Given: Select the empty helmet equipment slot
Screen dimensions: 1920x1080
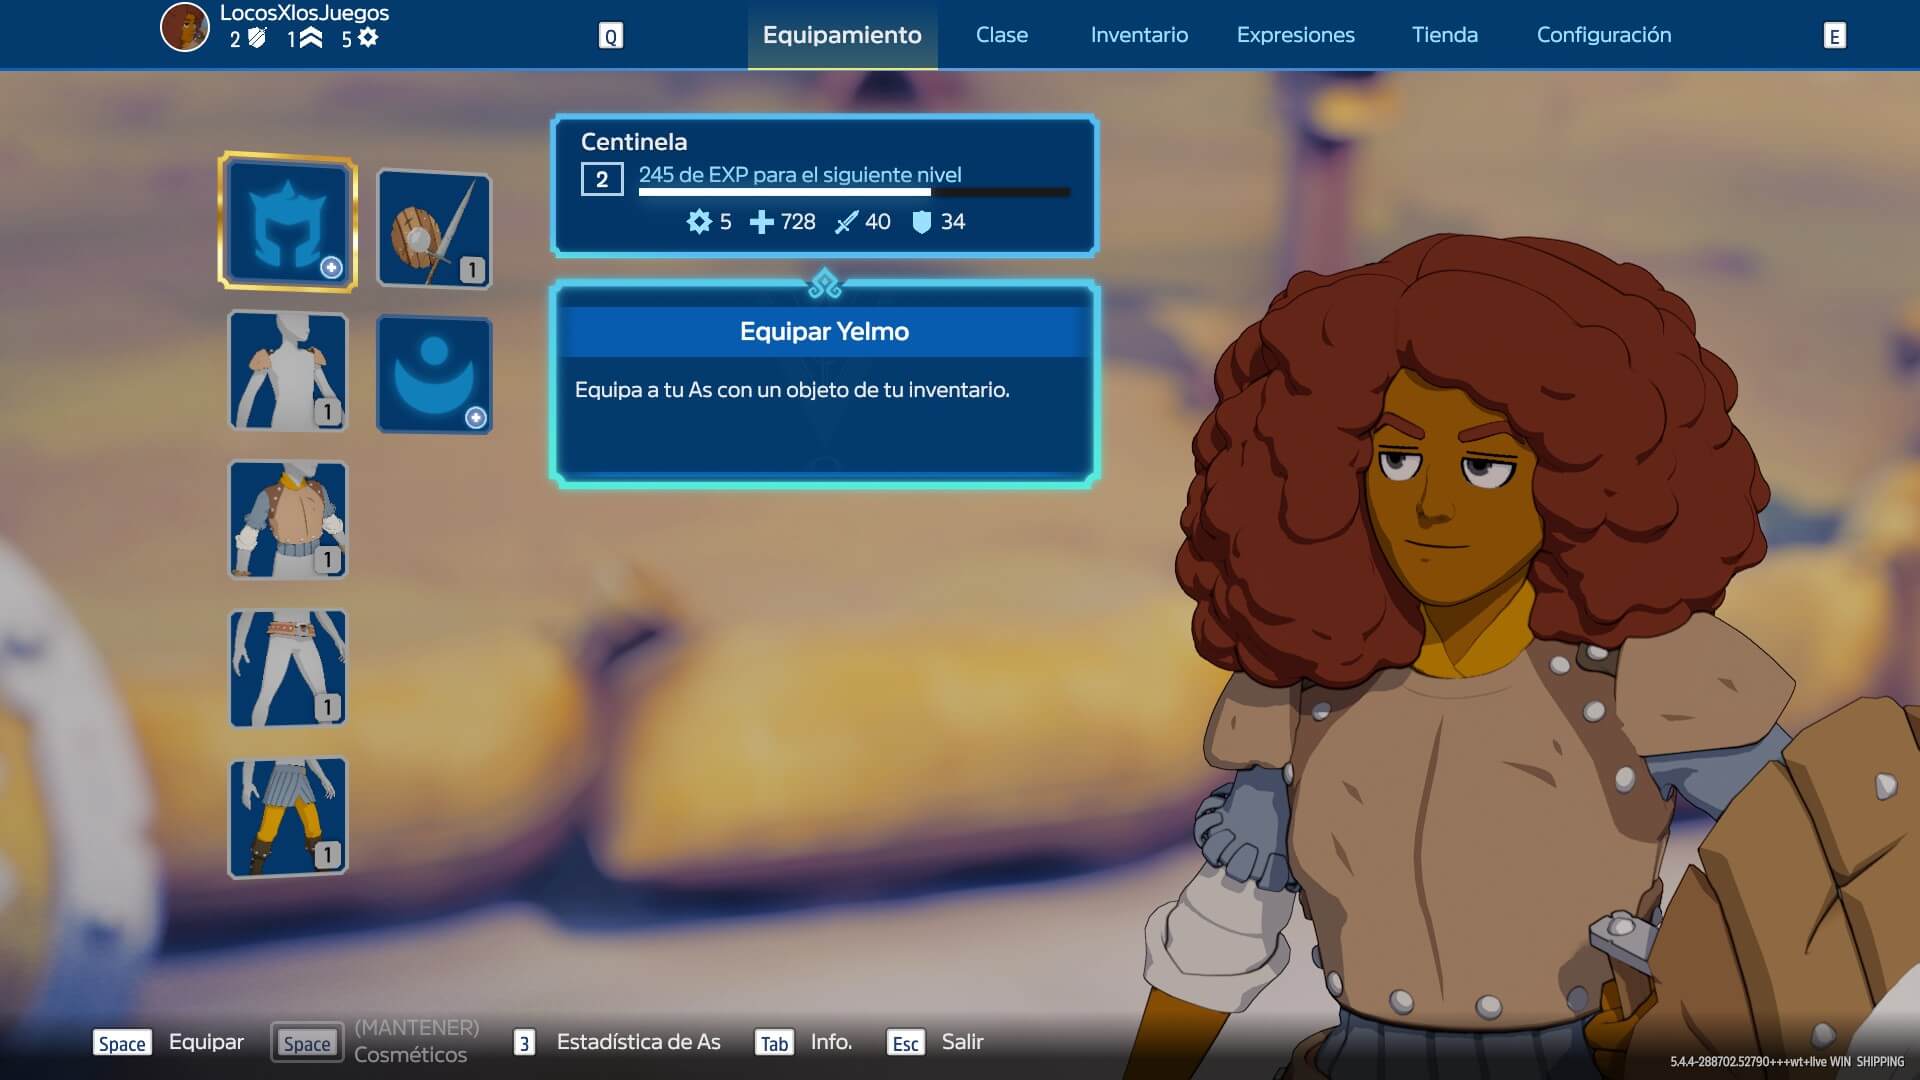Looking at the screenshot, I should click(288, 222).
